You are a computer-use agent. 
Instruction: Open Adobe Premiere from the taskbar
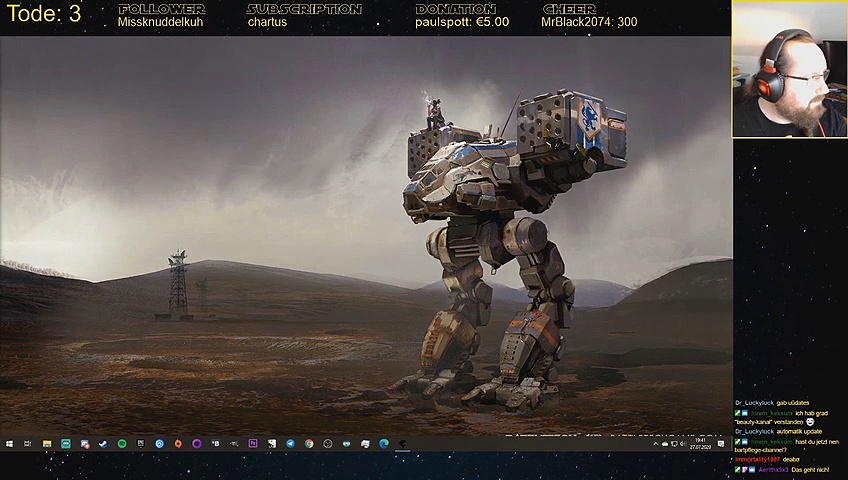click(253, 444)
